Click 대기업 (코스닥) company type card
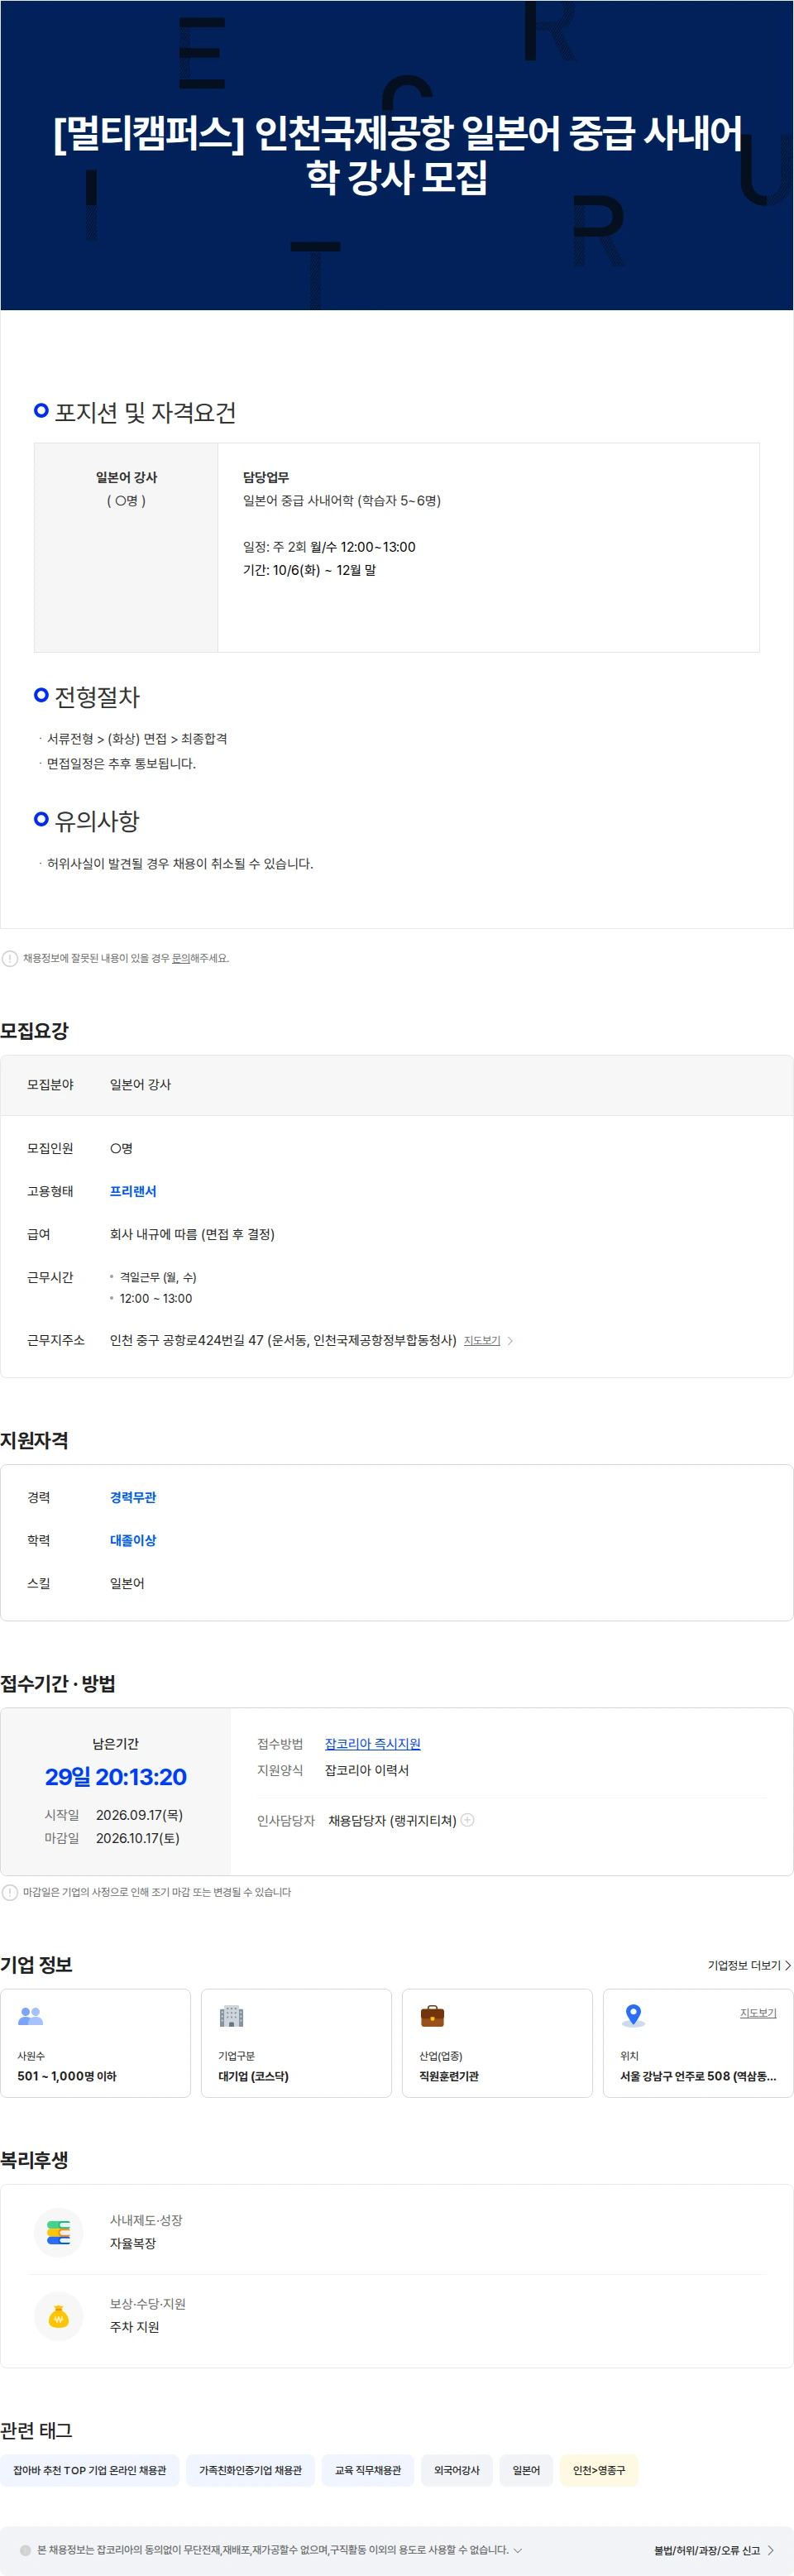 click(296, 2043)
